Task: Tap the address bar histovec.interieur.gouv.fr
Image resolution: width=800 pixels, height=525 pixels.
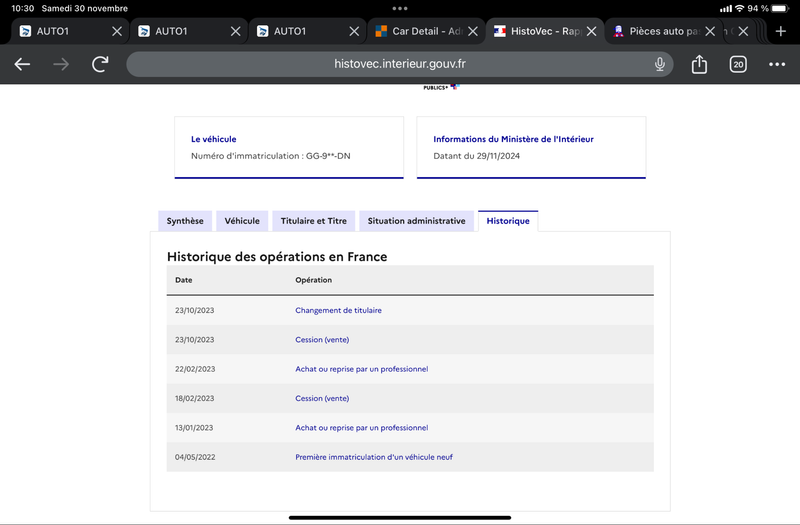Action: (x=399, y=64)
